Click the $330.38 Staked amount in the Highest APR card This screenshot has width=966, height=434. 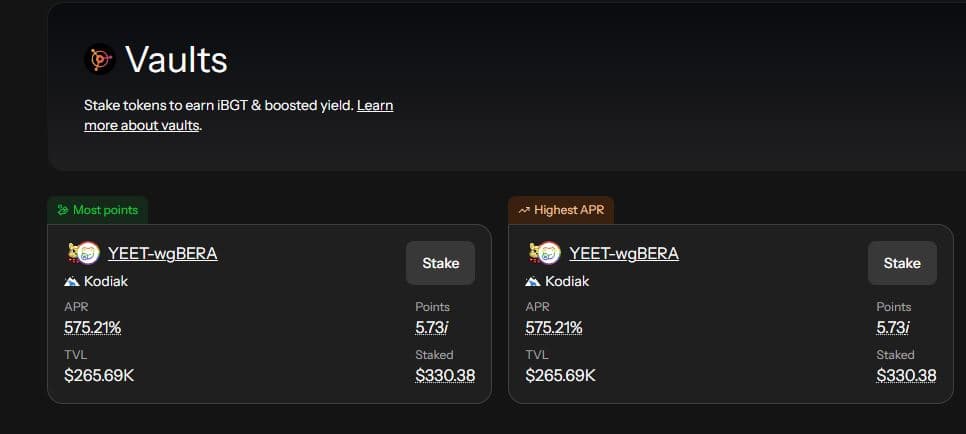click(906, 376)
